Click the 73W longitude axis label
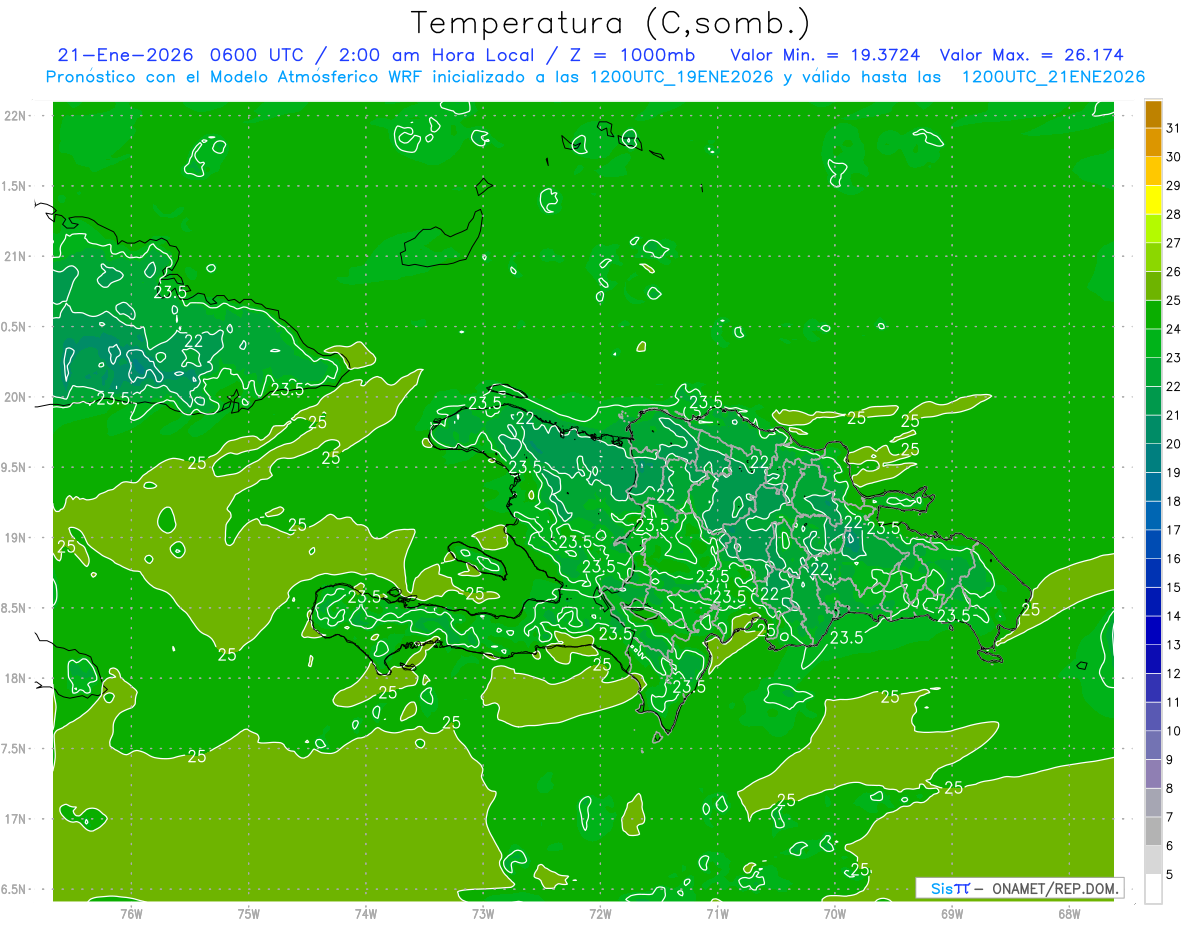This screenshot has width=1200, height=927. (x=483, y=913)
